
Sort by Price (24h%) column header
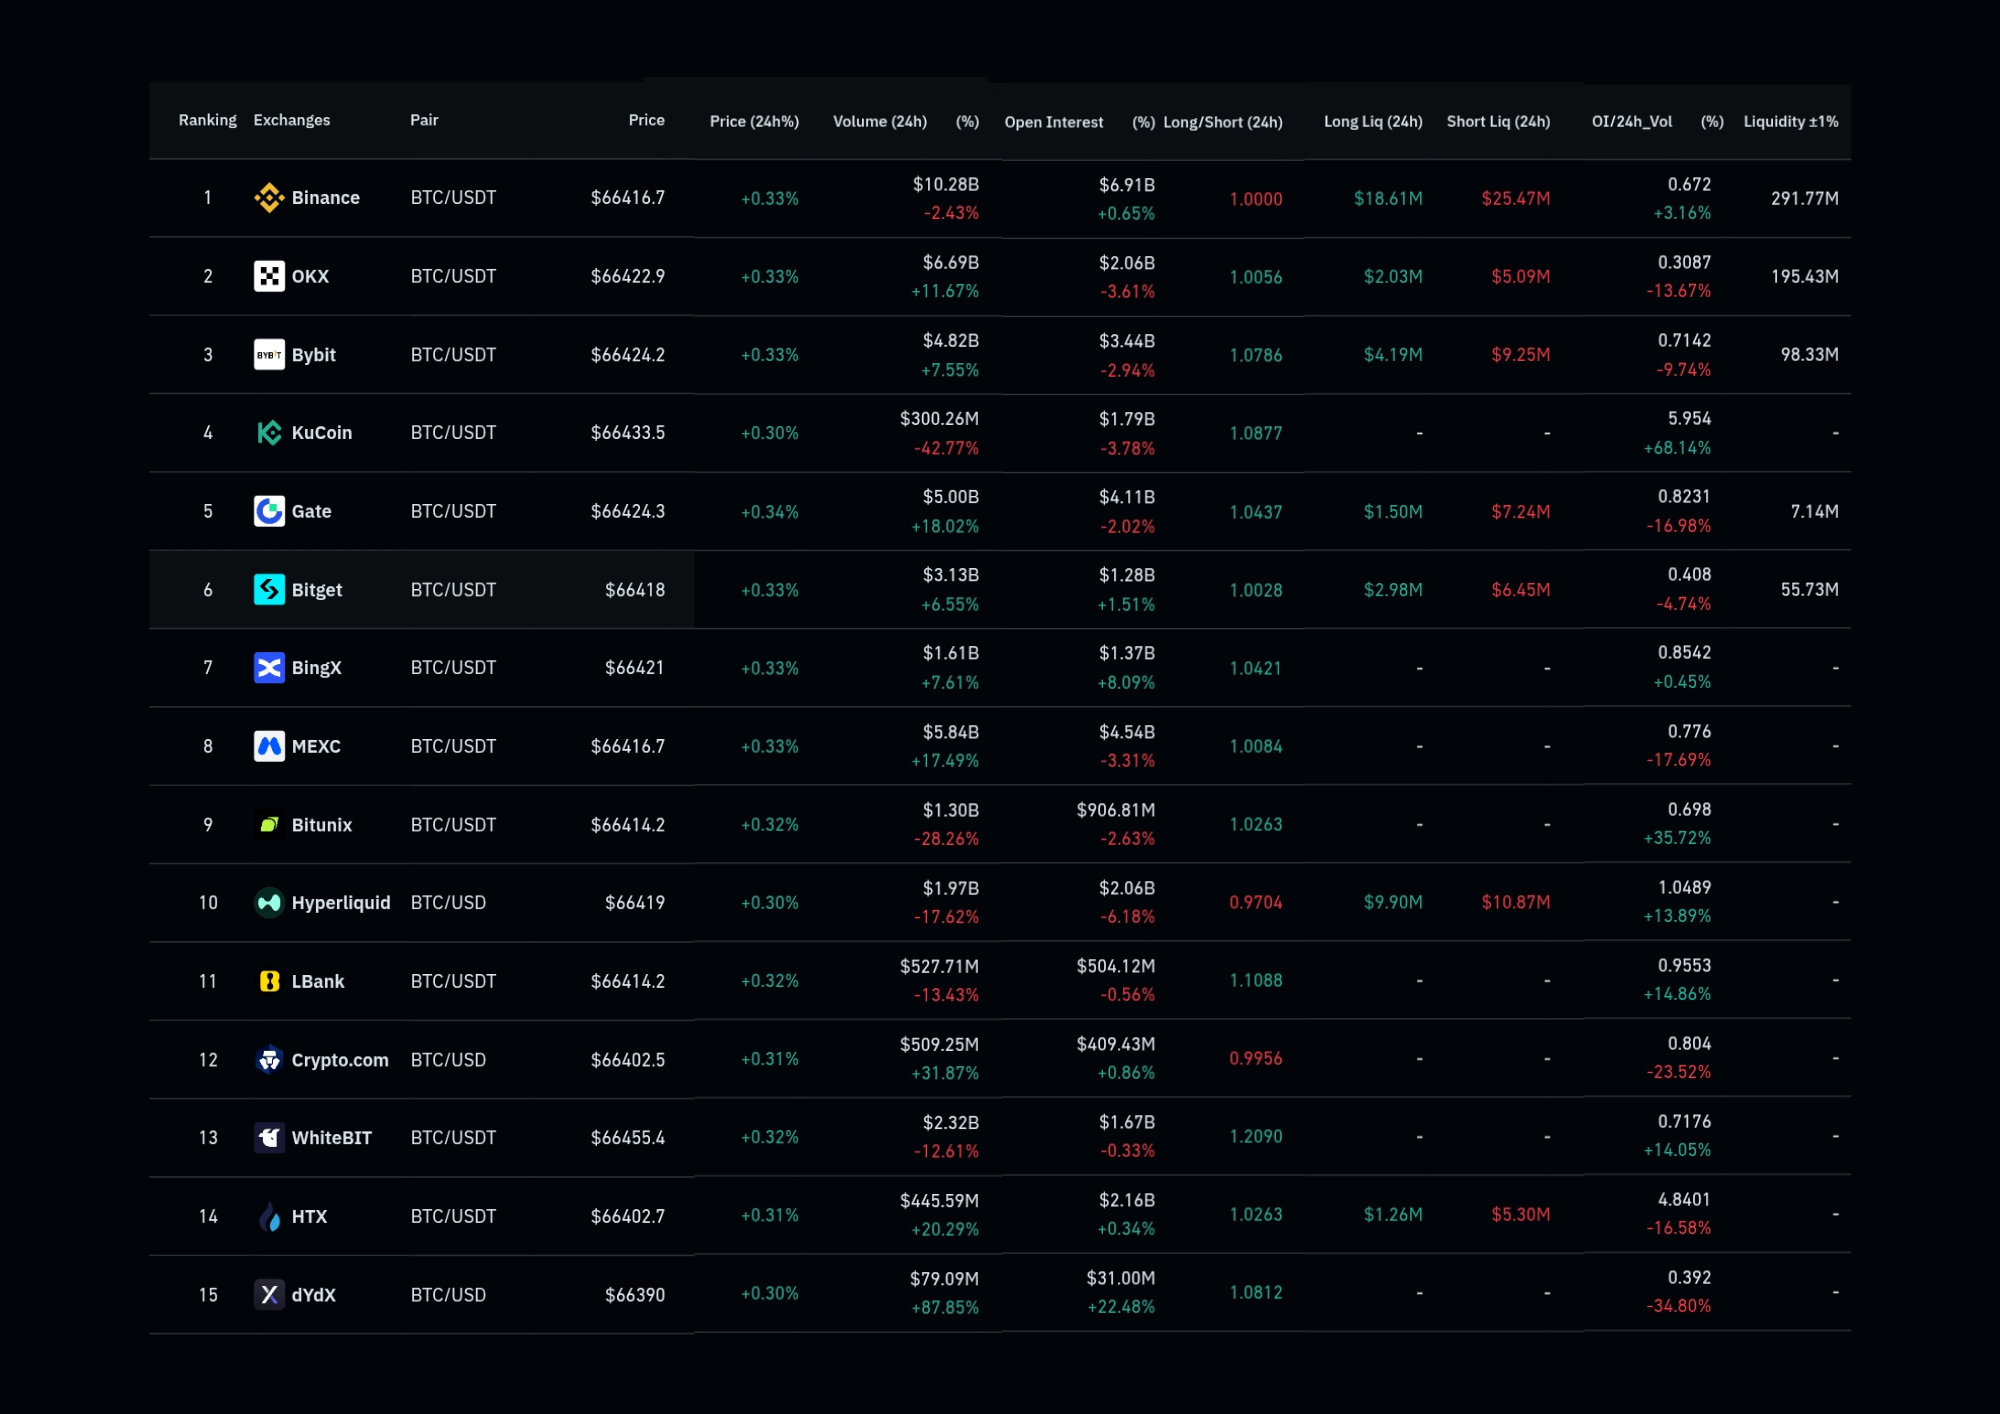754,121
